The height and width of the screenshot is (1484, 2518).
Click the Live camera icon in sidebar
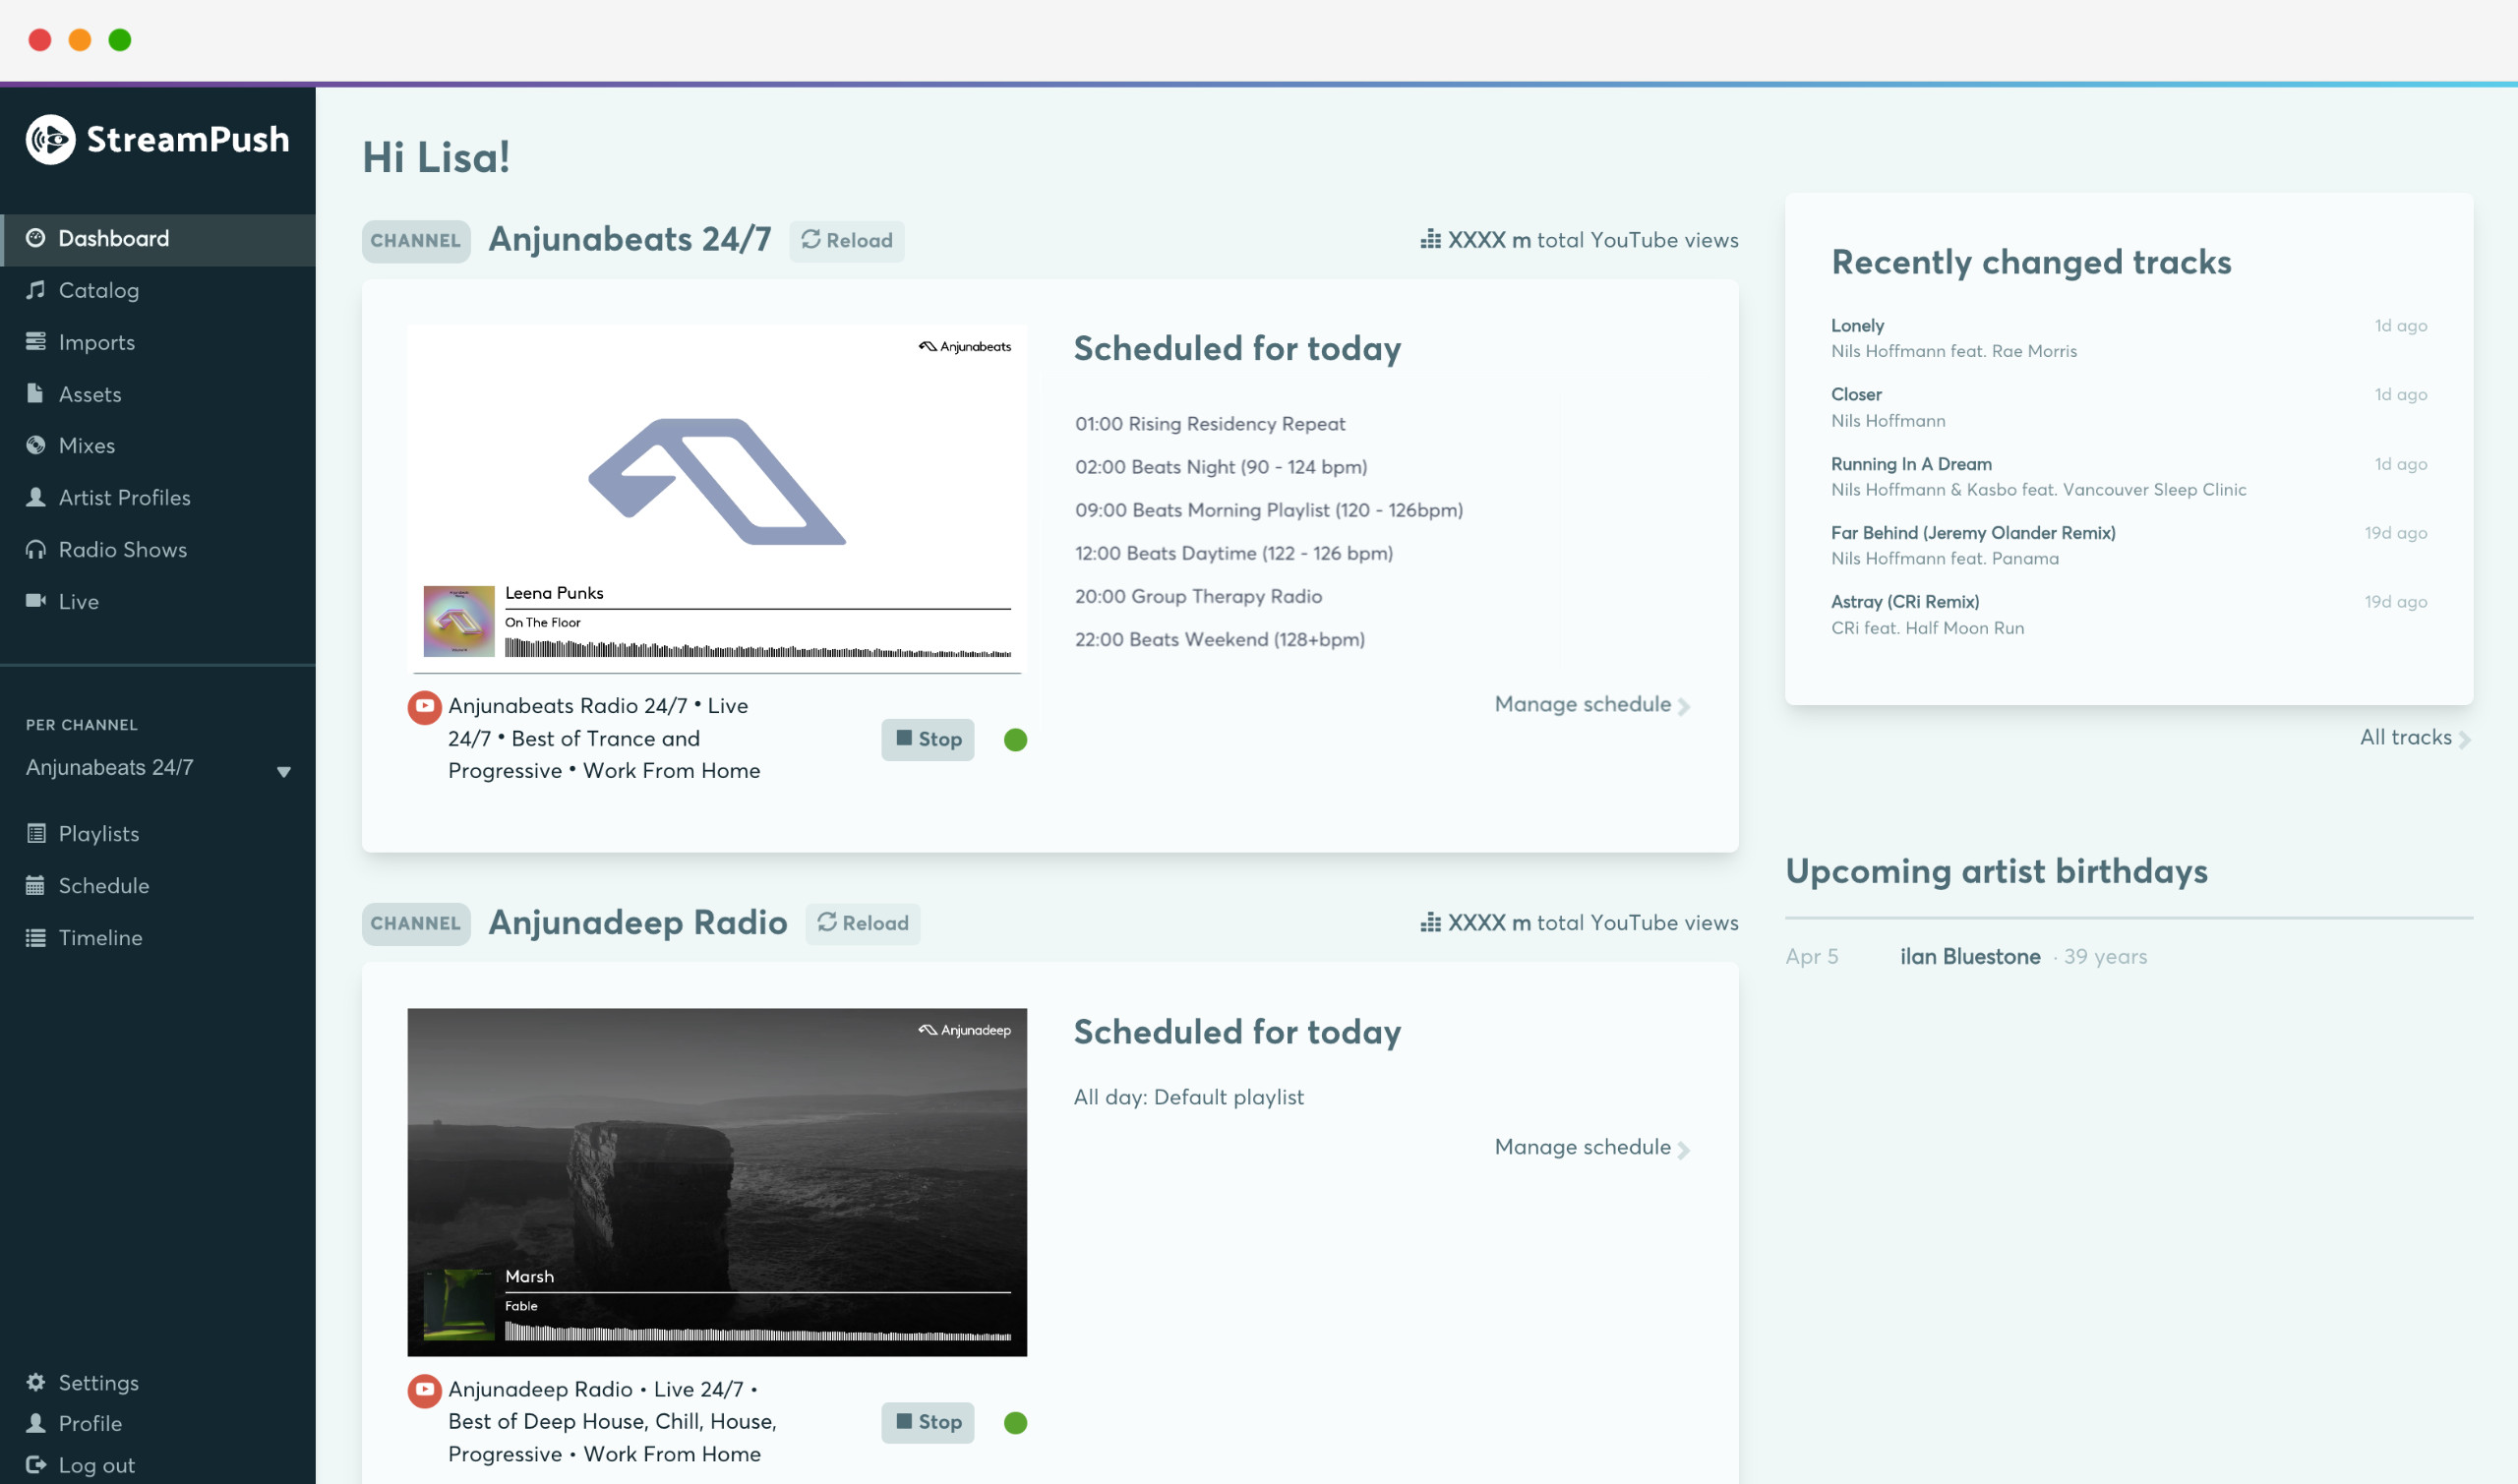pos(36,601)
